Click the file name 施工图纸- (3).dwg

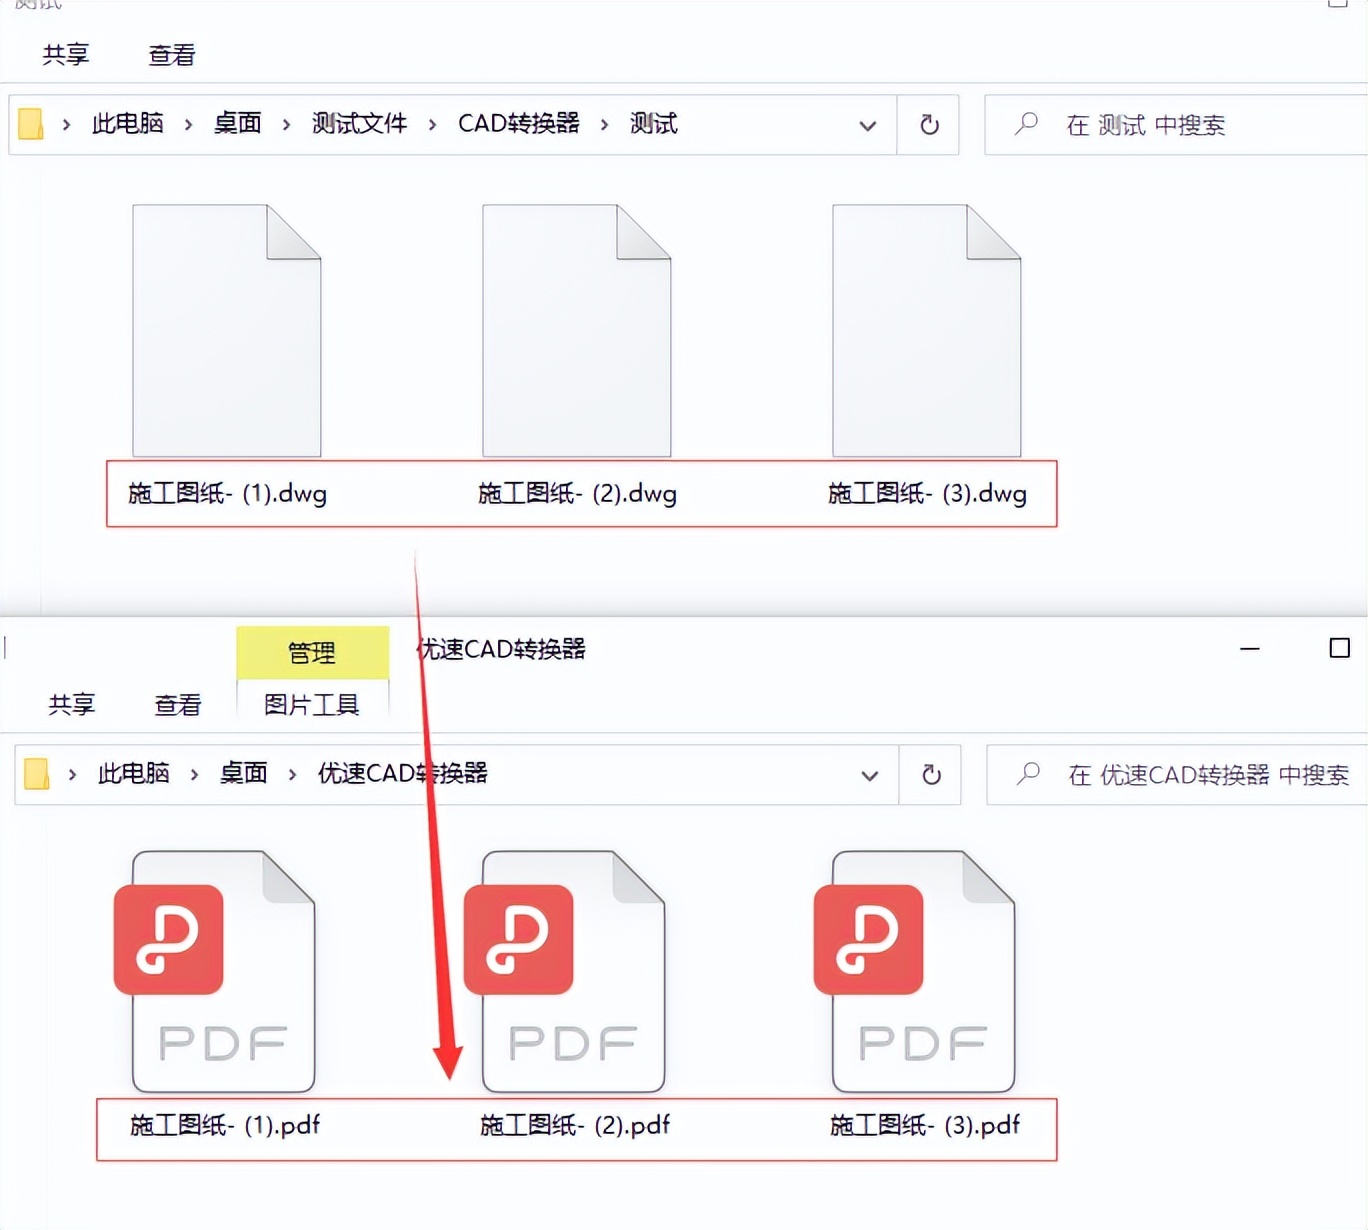coord(928,493)
